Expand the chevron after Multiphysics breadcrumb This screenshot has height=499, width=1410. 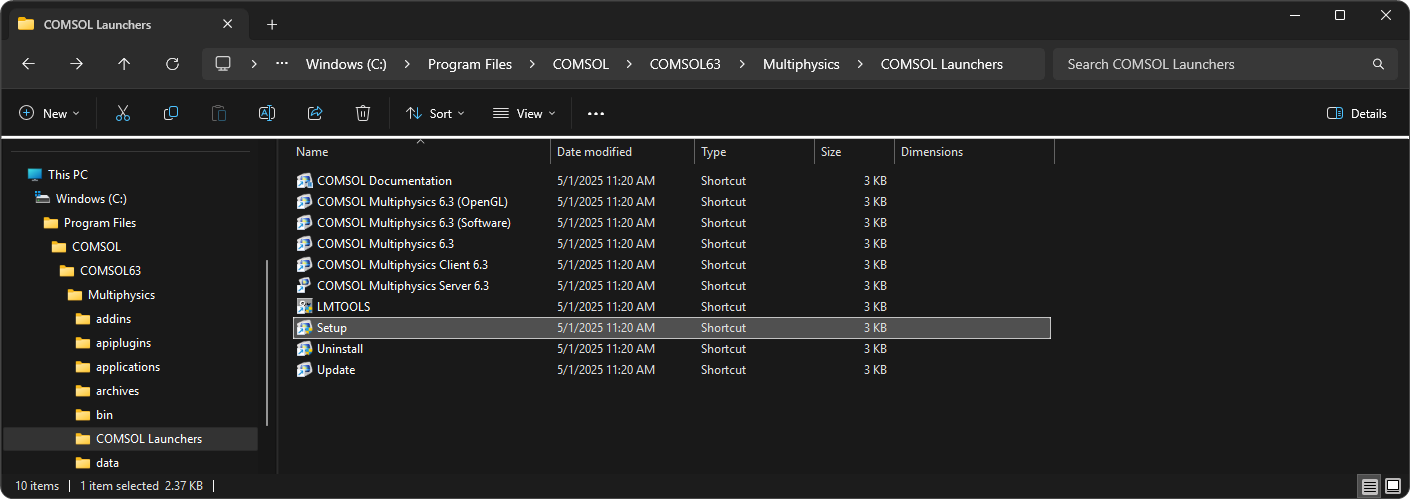[x=860, y=64]
